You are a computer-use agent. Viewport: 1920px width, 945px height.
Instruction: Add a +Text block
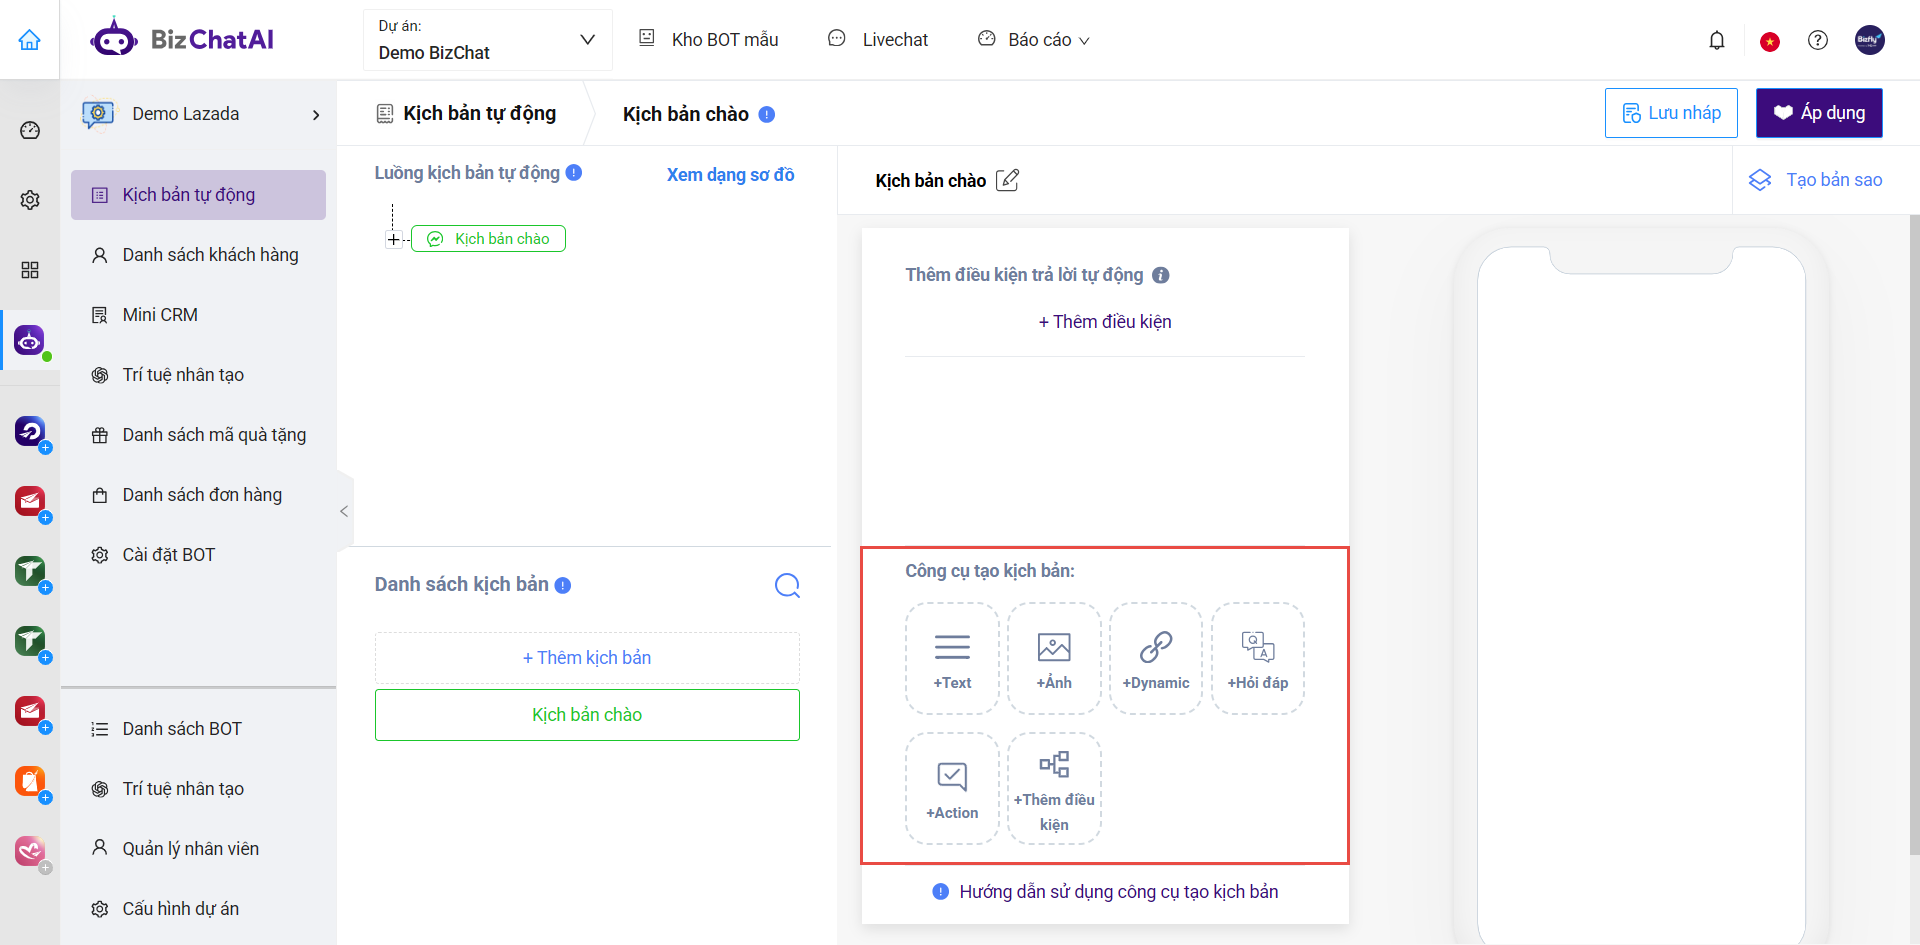click(x=952, y=658)
